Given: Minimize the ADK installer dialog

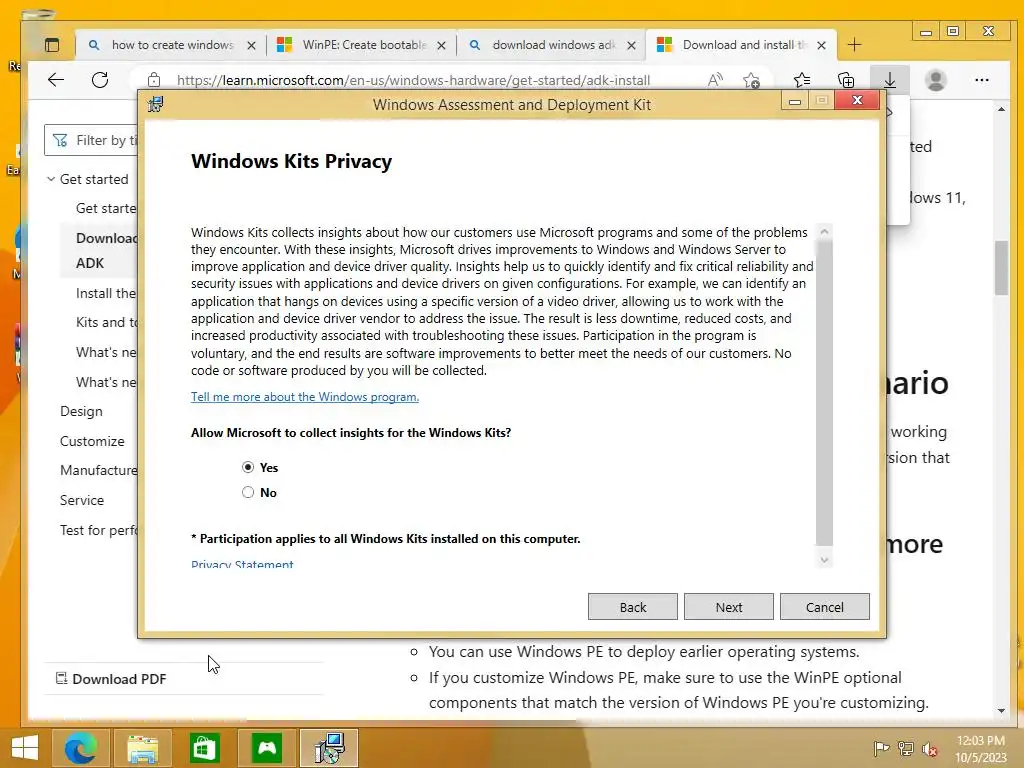Looking at the screenshot, I should 795,101.
